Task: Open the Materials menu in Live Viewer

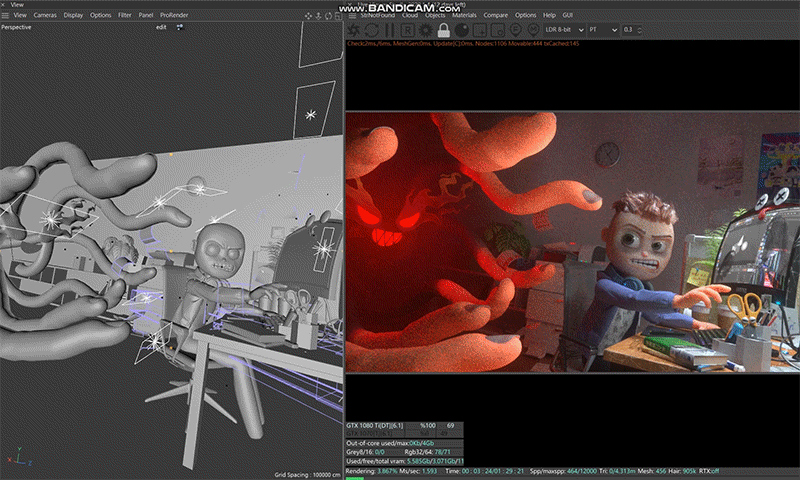Action: point(464,15)
